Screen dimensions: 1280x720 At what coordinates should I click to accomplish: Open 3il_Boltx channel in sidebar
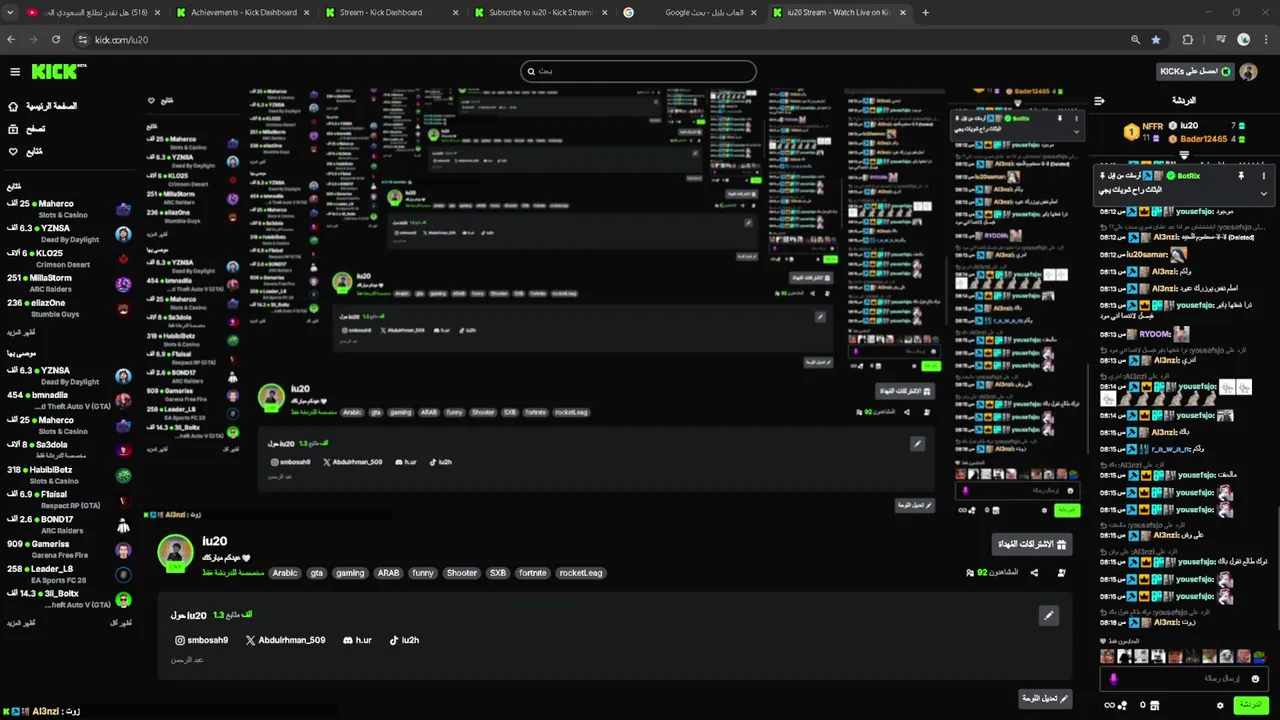67,599
